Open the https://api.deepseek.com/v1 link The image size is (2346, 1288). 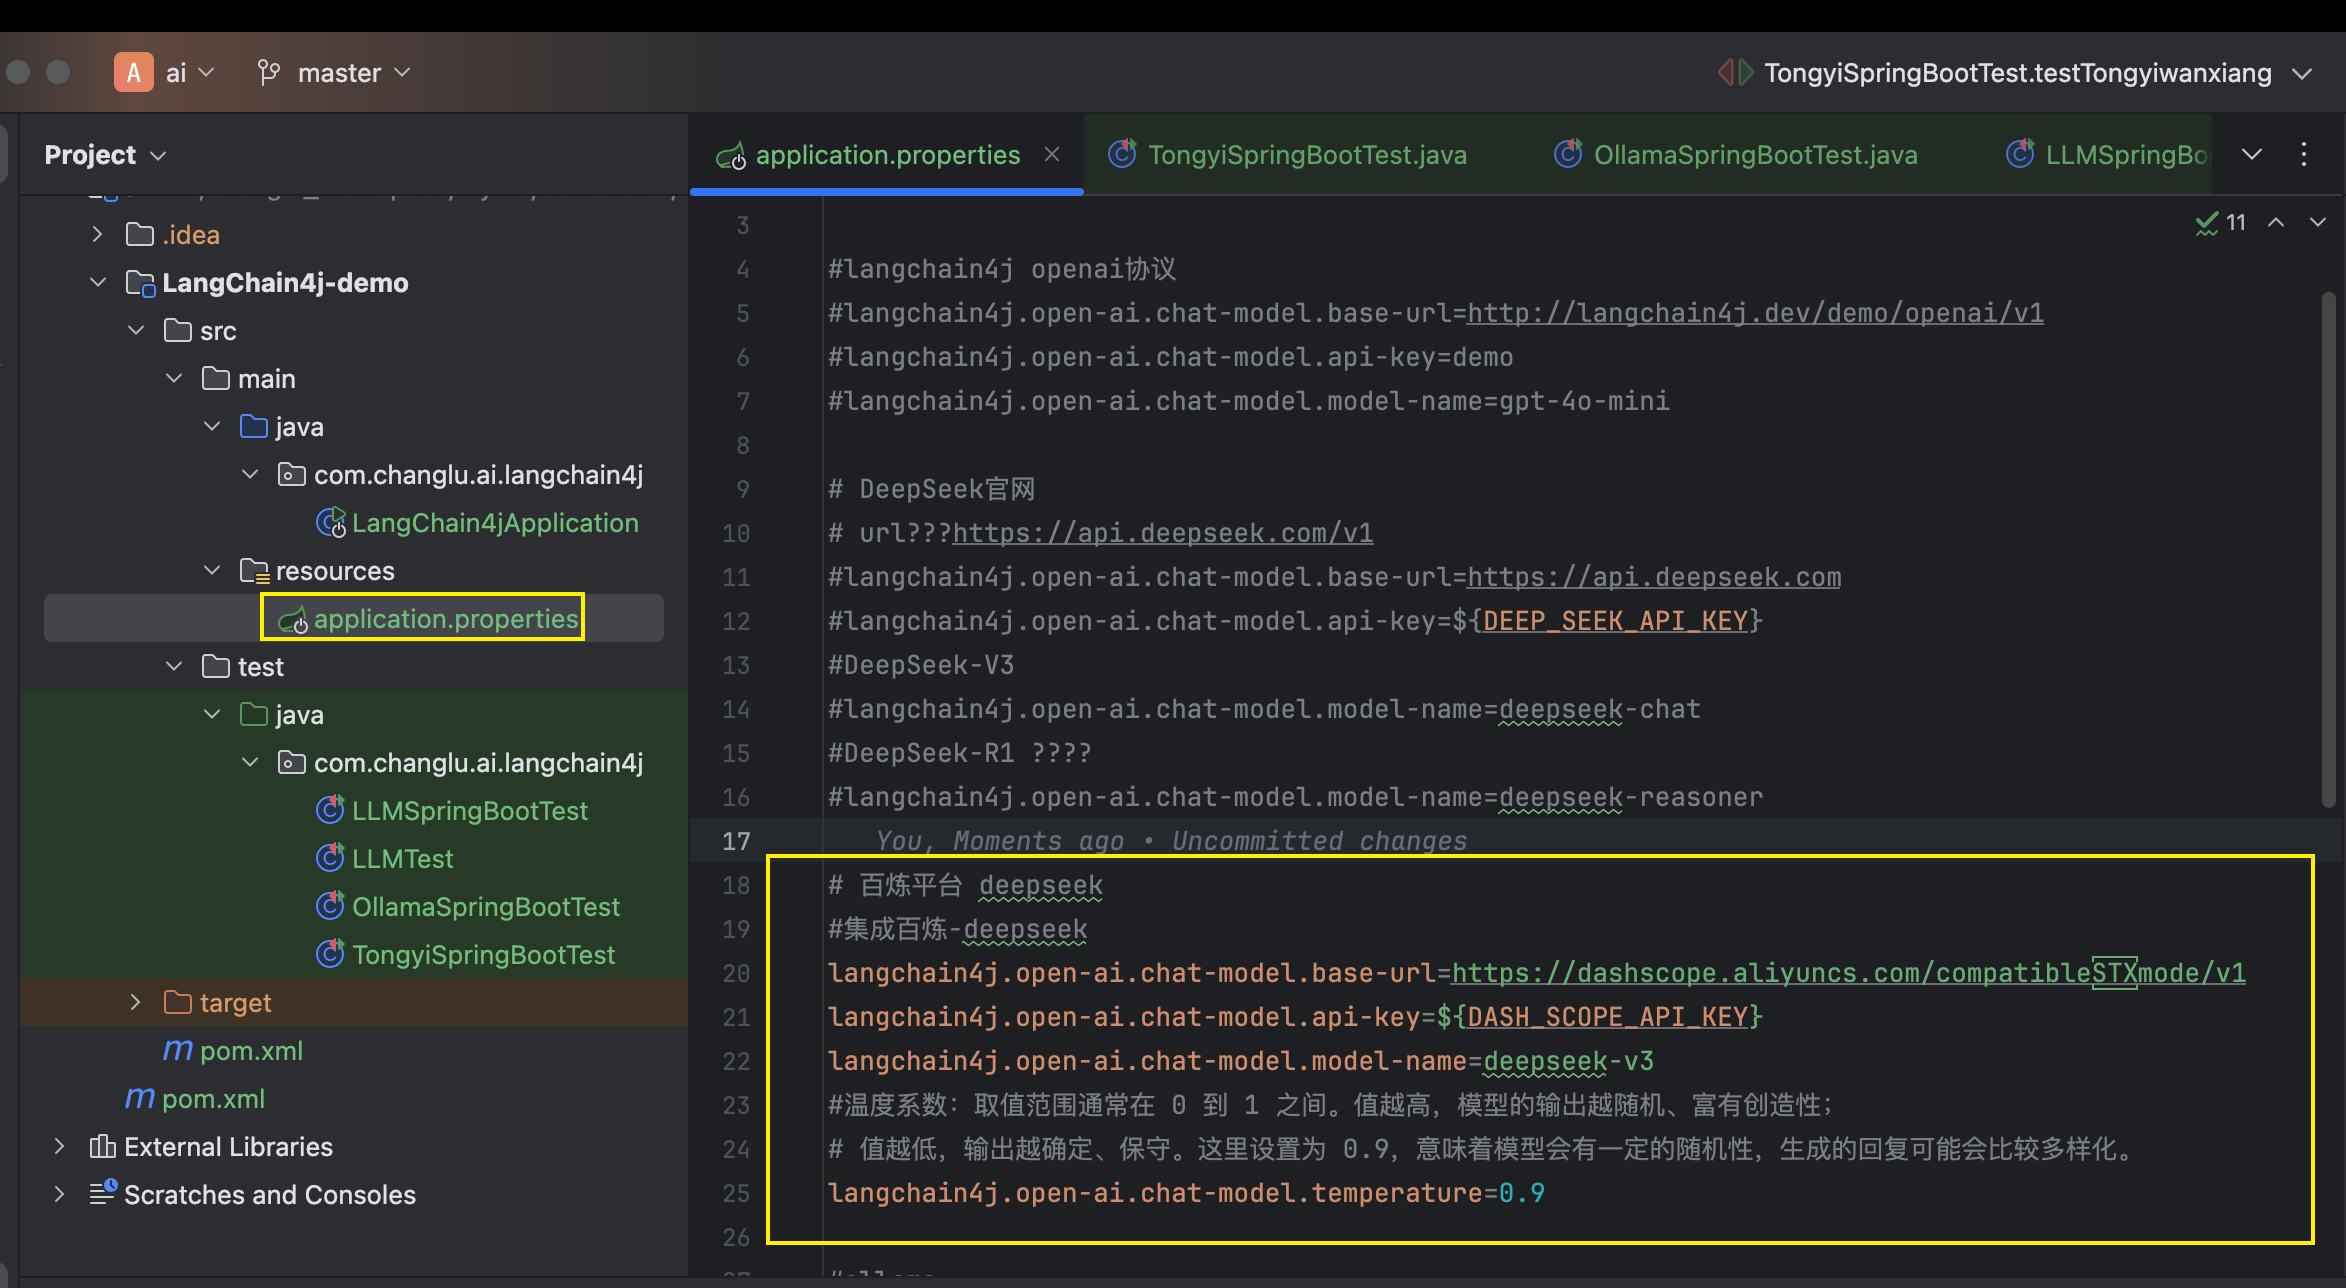[1163, 533]
